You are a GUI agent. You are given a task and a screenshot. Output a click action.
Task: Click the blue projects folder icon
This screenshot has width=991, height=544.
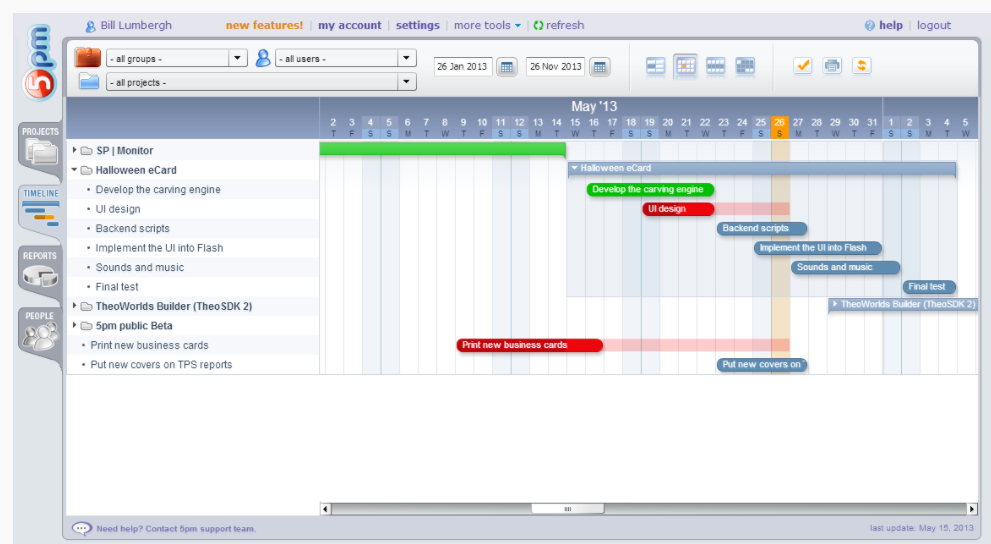coord(89,82)
